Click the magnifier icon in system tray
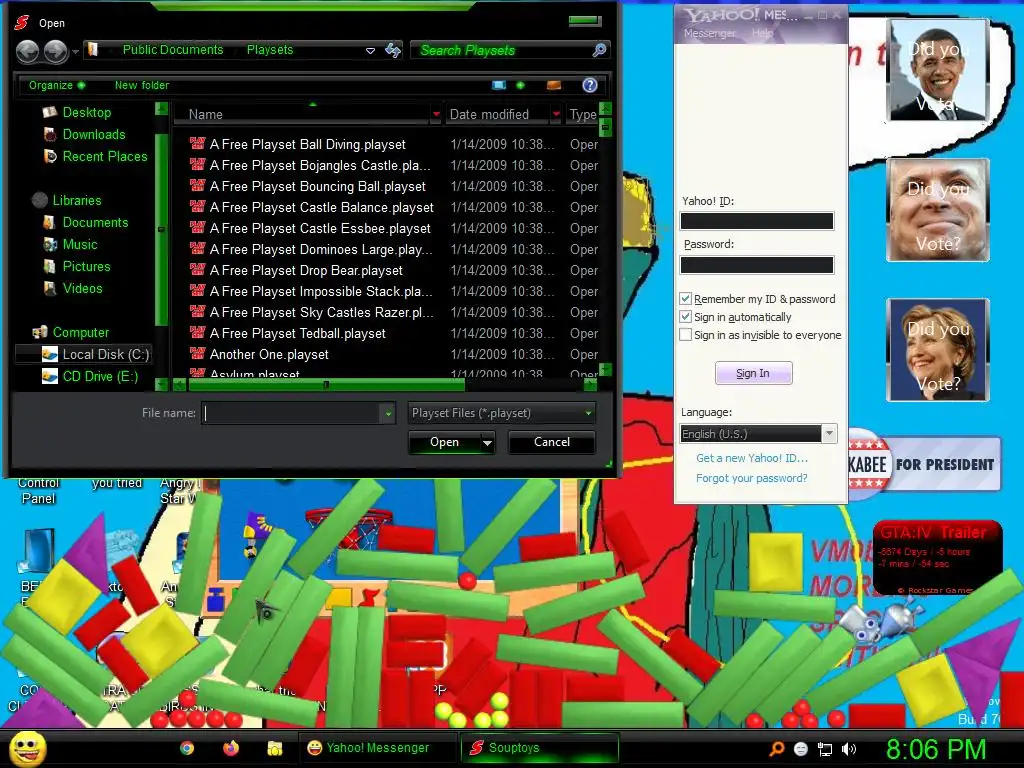 click(x=776, y=749)
